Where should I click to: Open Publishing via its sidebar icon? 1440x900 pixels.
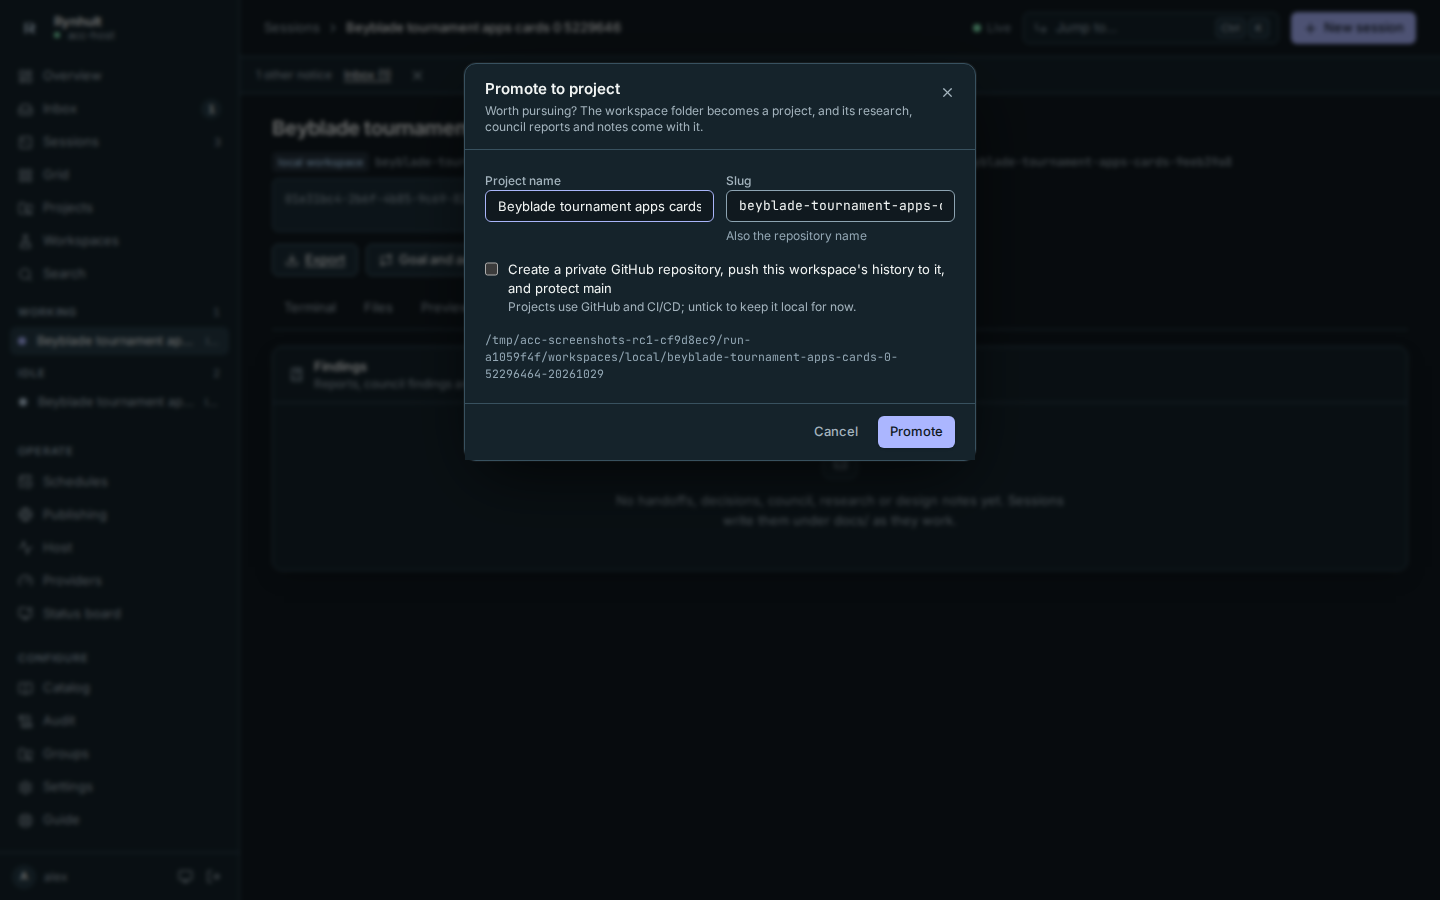coord(26,515)
